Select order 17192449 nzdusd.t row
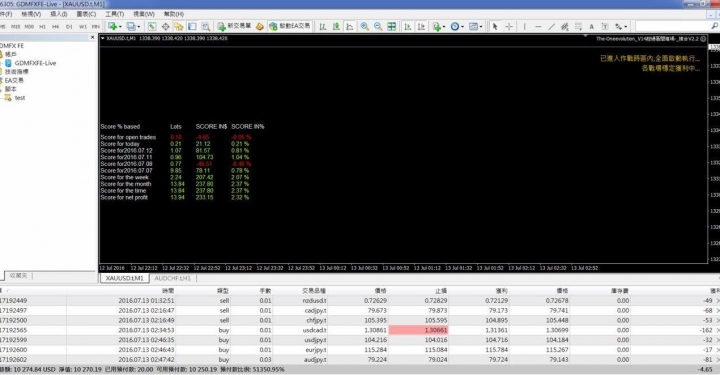 [x=360, y=301]
